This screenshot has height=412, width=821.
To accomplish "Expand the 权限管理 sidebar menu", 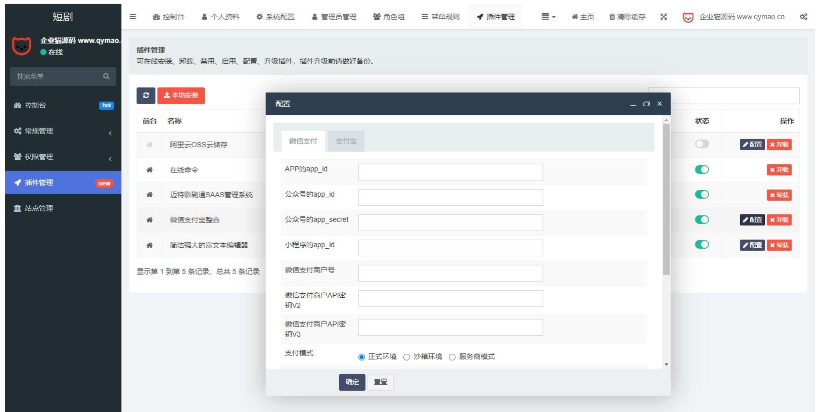I will (60, 157).
